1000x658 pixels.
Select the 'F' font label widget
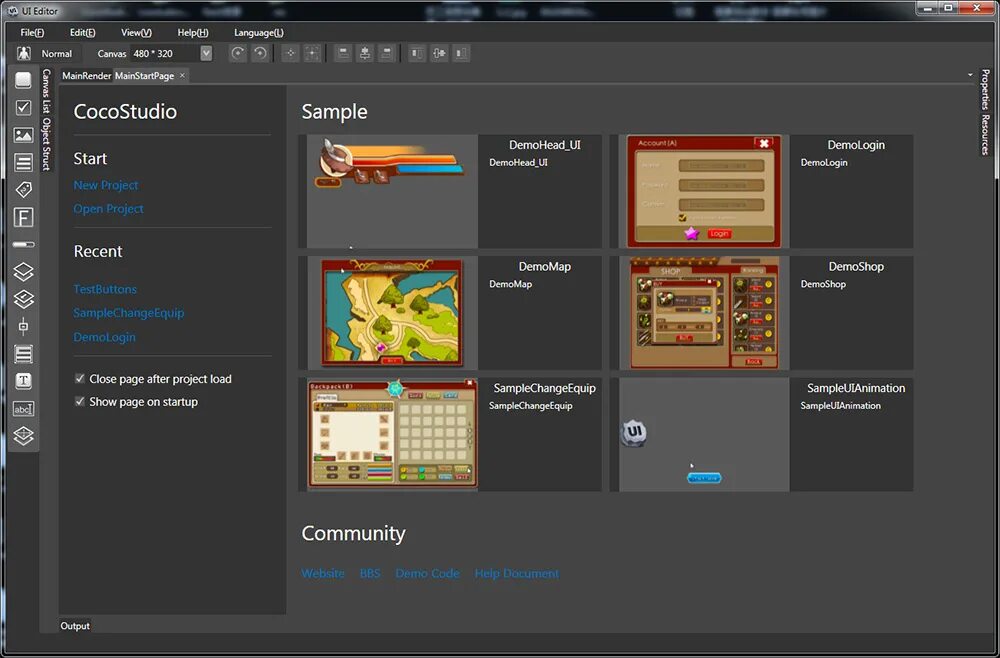tap(24, 217)
